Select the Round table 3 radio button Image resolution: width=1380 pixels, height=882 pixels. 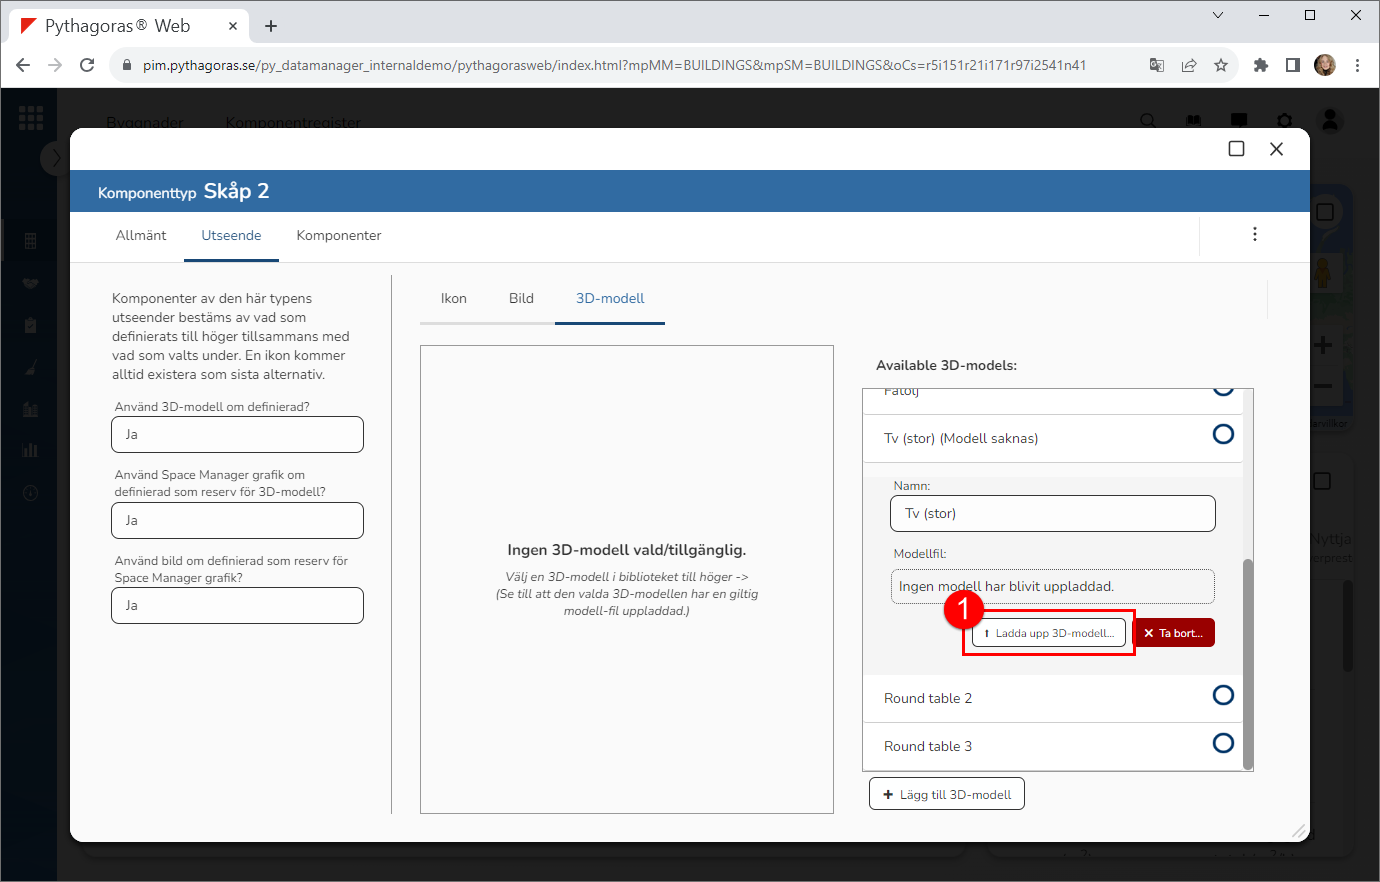(x=1222, y=743)
